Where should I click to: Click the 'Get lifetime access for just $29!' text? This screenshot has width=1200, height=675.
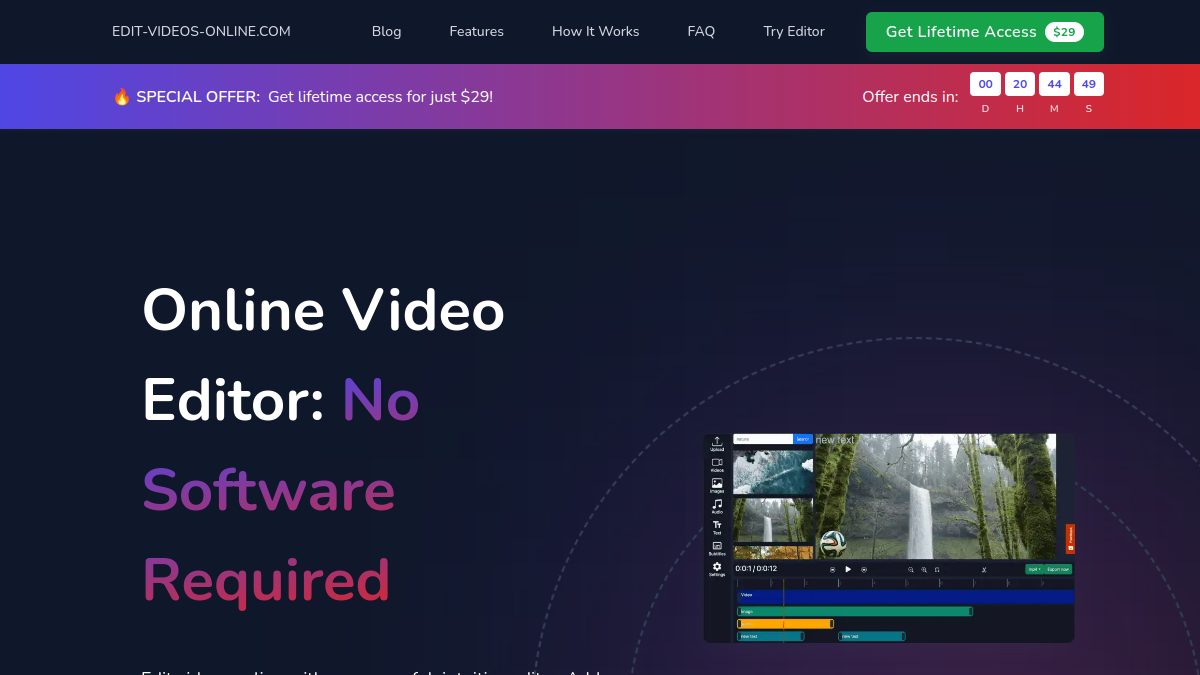click(380, 96)
